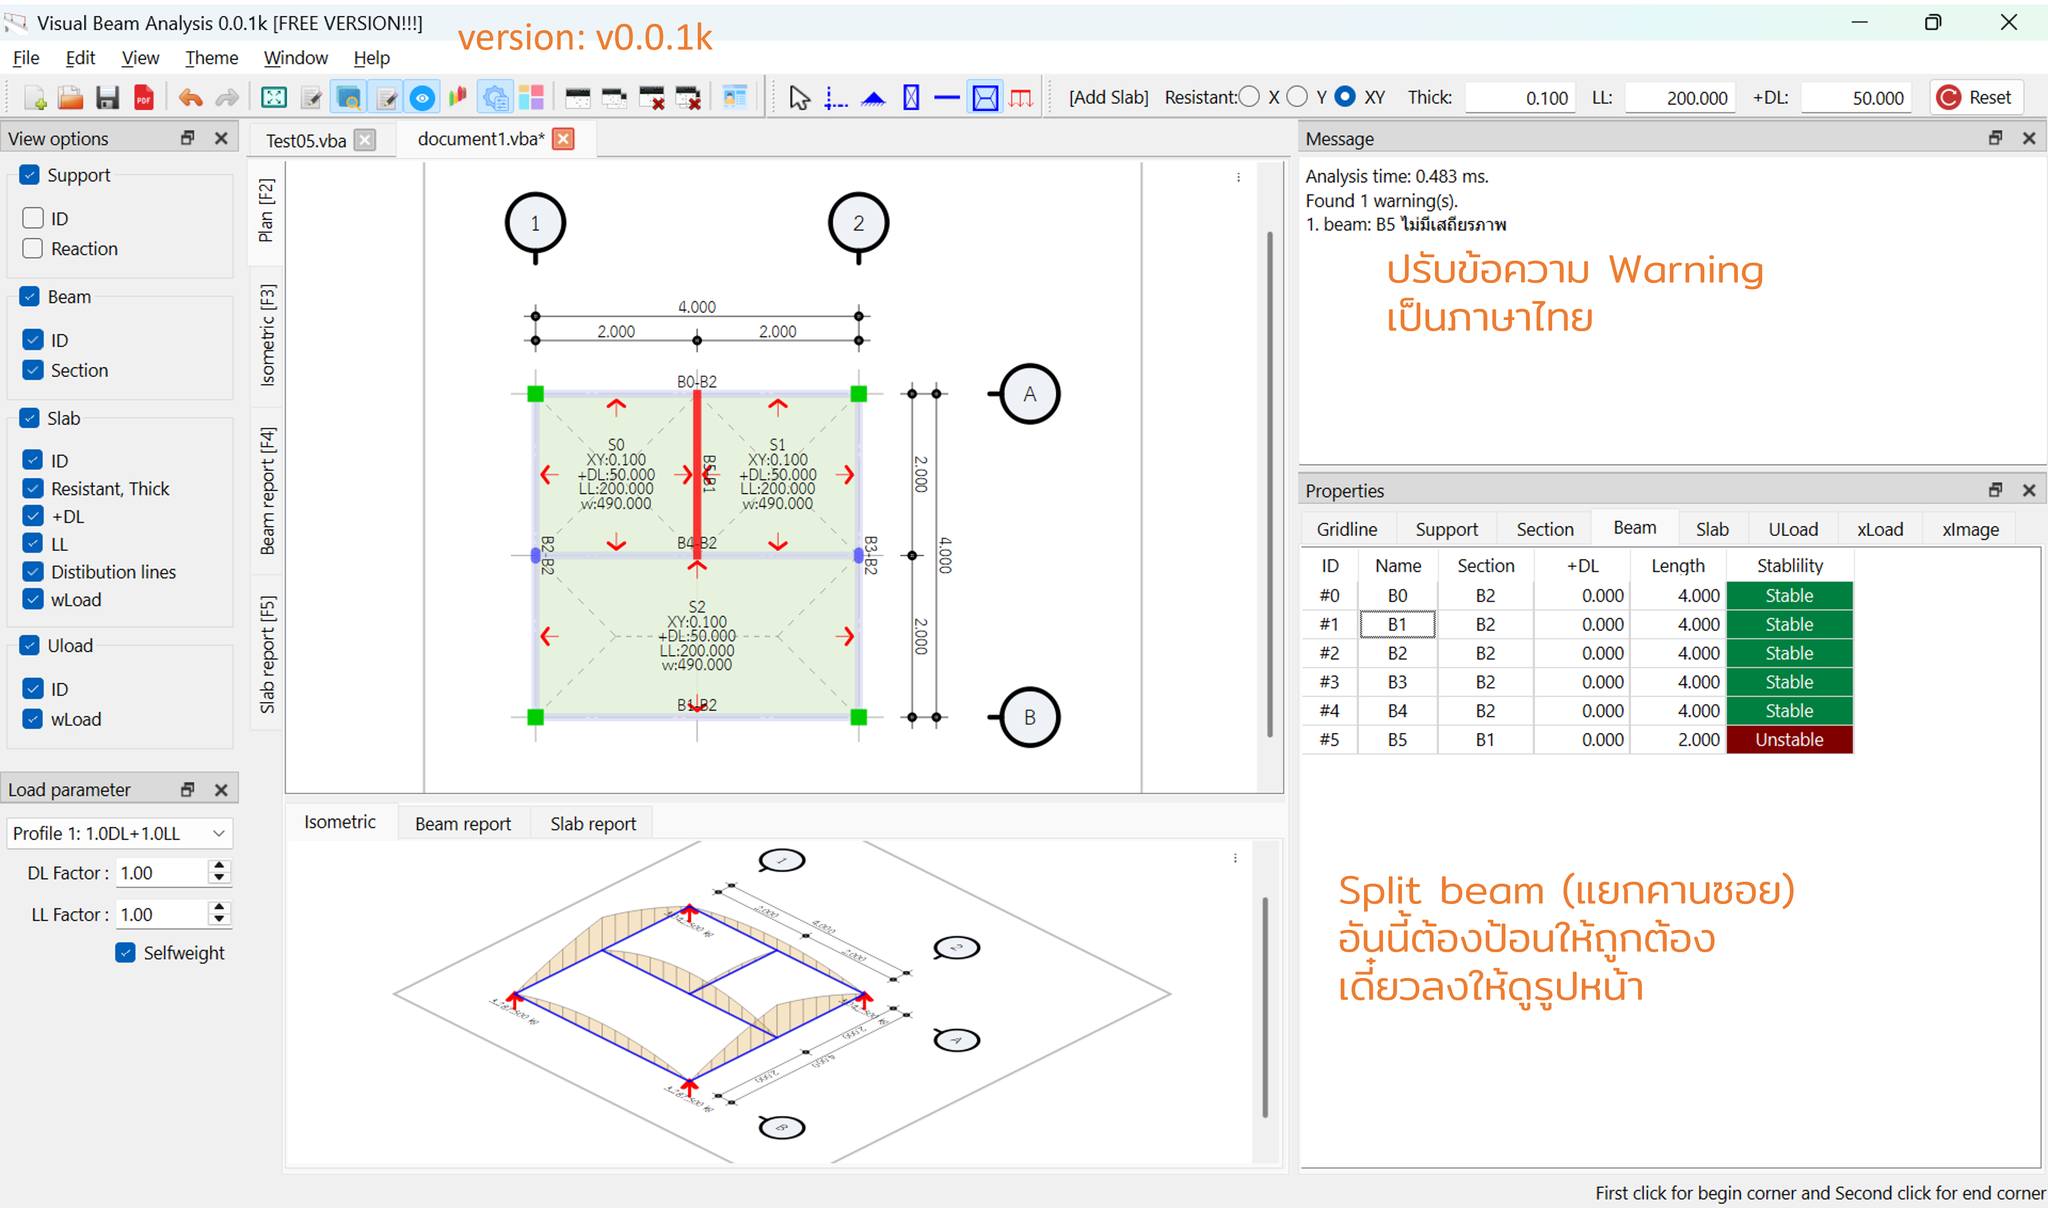This screenshot has height=1208, width=2048.
Task: Select the Resistant Y radio button
Action: [x=1297, y=97]
